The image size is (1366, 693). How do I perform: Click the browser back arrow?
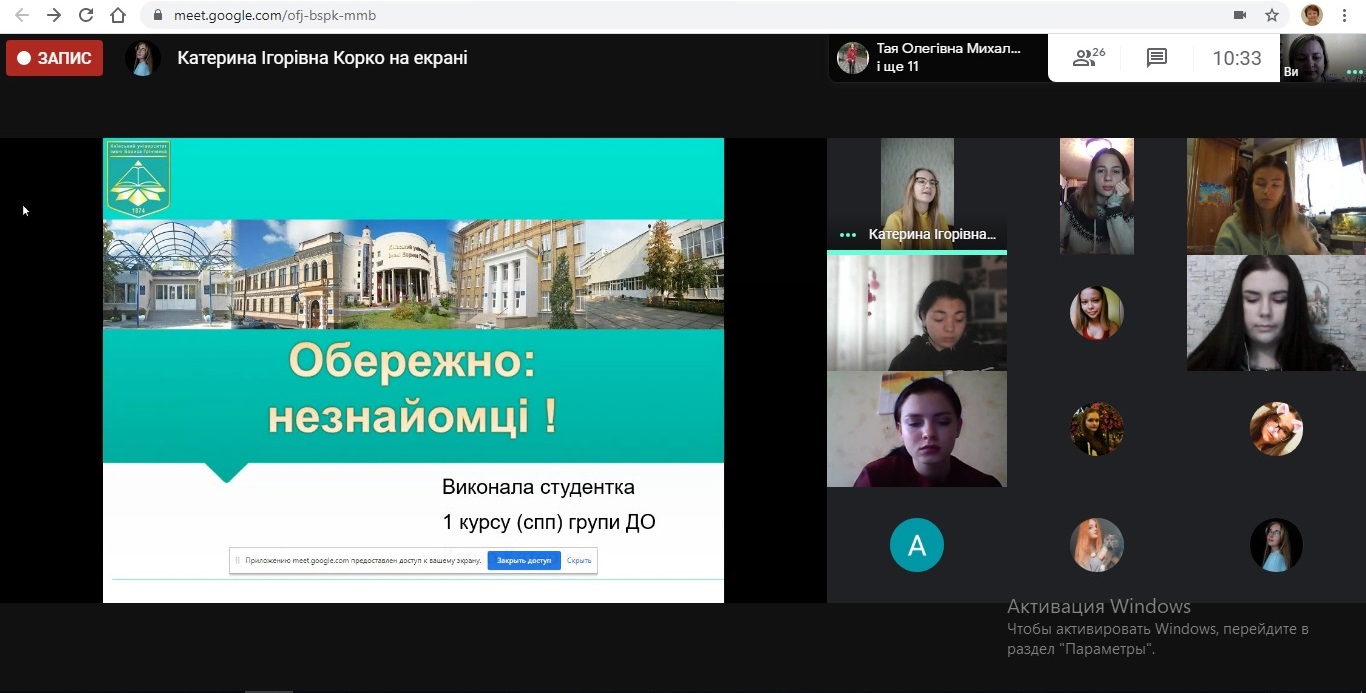click(x=22, y=15)
